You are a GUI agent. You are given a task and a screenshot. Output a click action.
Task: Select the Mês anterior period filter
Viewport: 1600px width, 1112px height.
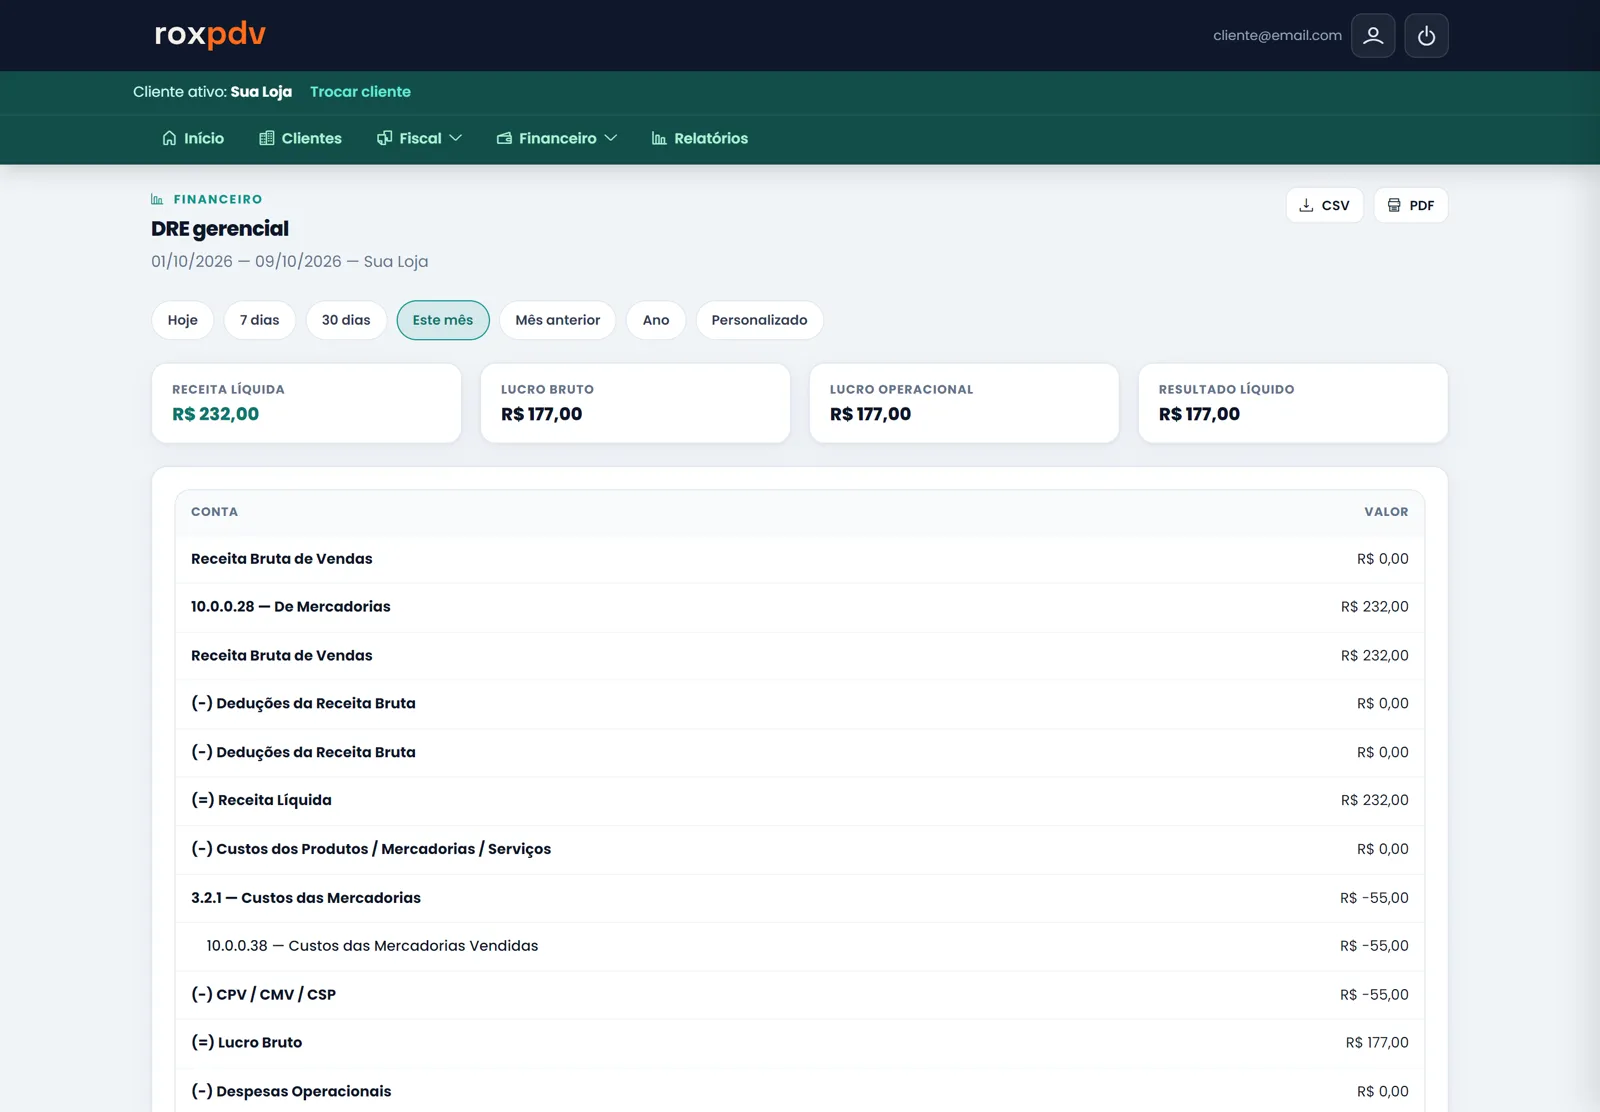[558, 320]
